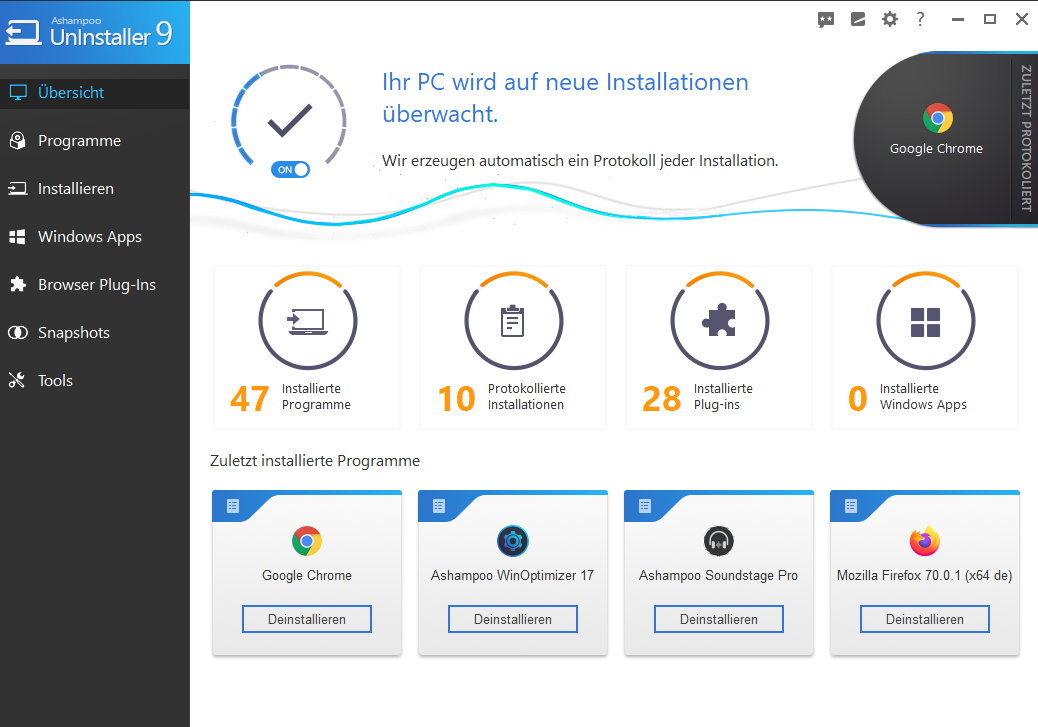The image size is (1038, 727).
Task: Open help via the question mark icon
Action: (920, 18)
